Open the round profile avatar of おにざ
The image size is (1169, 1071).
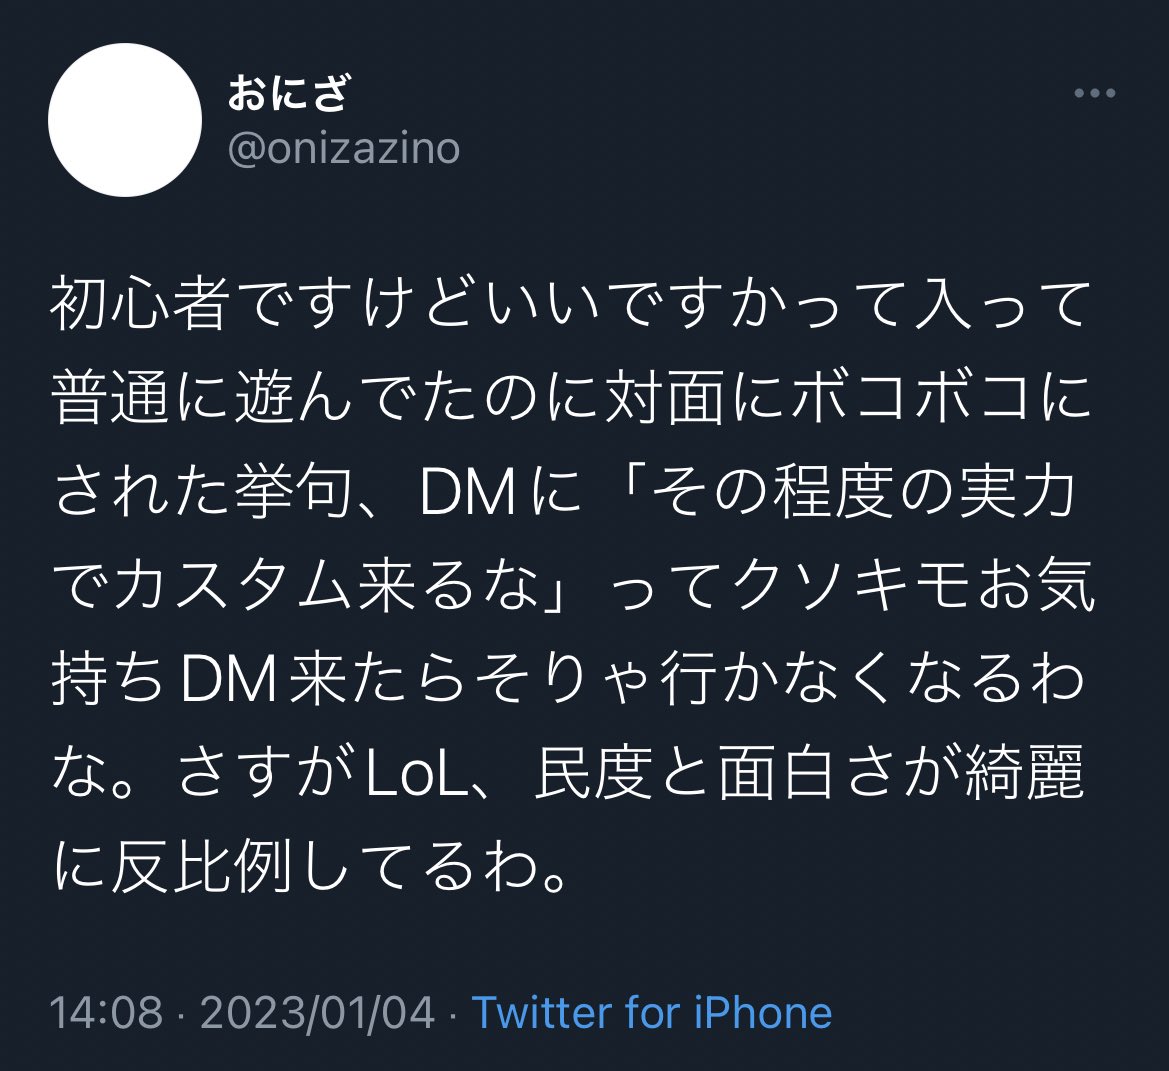click(125, 120)
